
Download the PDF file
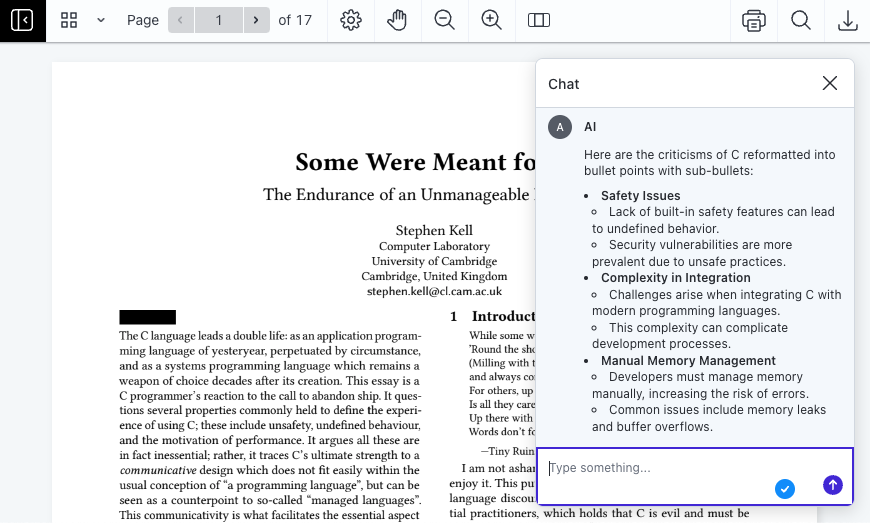847,20
